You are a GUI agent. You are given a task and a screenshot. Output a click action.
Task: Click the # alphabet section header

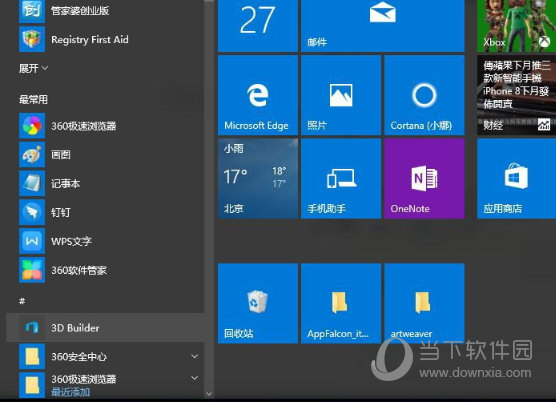(22, 301)
